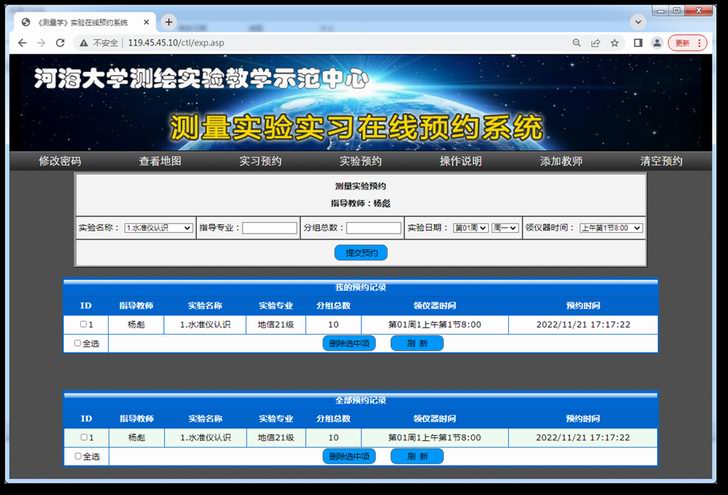Reload the page with refresh icon
Viewport: 728px width, 495px height.
(60, 43)
